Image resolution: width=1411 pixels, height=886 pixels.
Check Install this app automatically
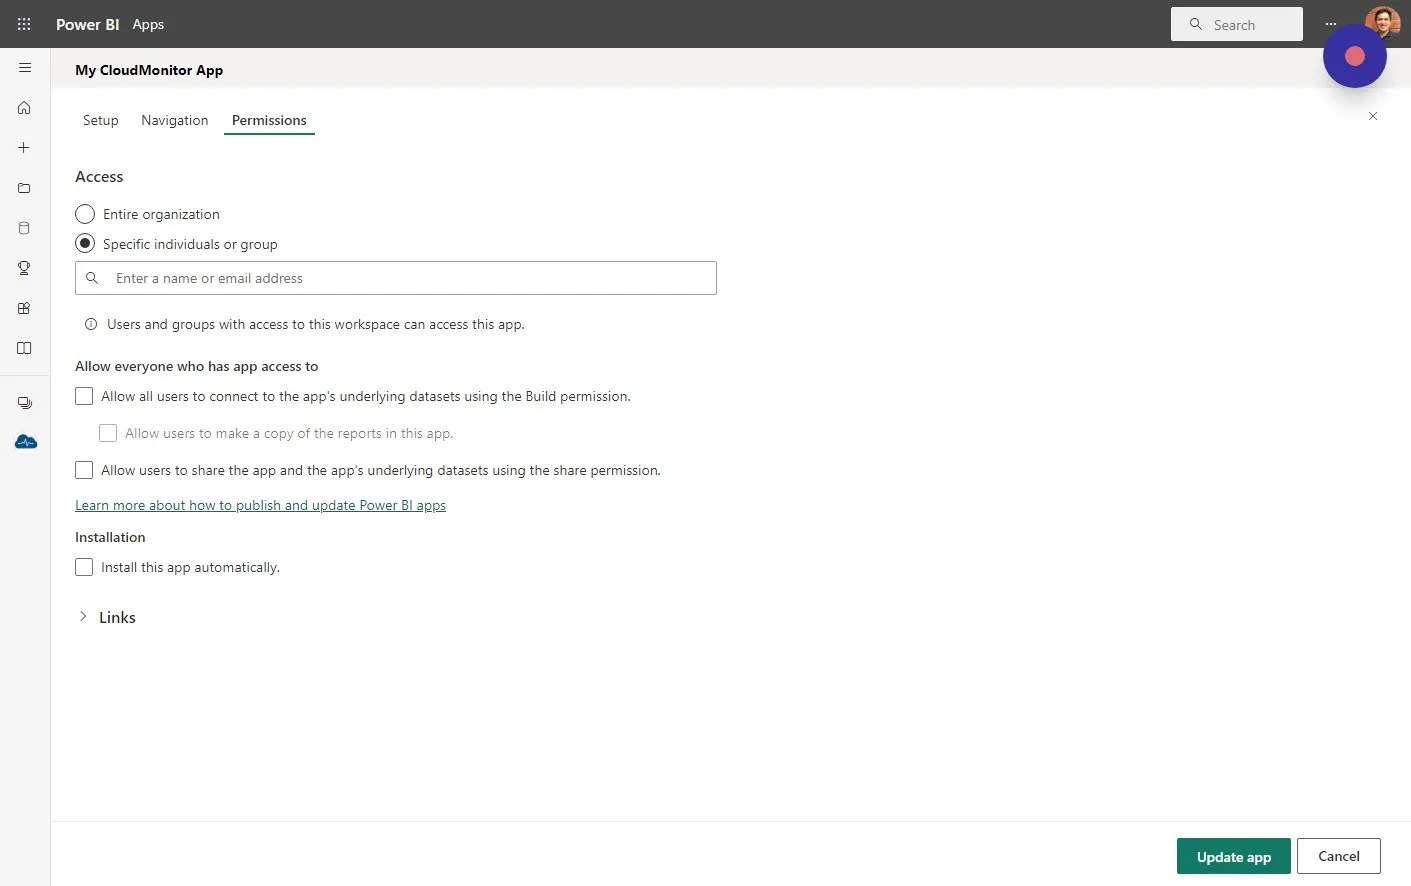[84, 567]
